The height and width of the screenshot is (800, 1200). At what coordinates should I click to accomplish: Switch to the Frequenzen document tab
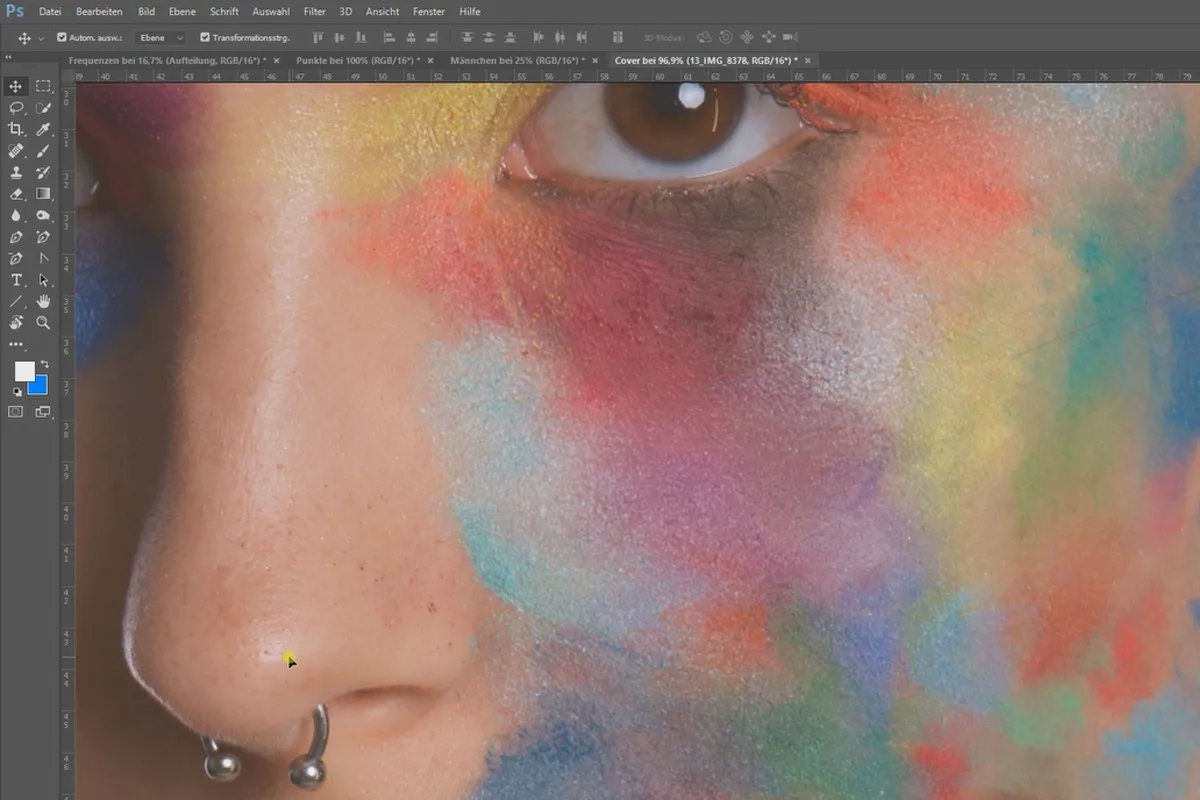coord(165,61)
